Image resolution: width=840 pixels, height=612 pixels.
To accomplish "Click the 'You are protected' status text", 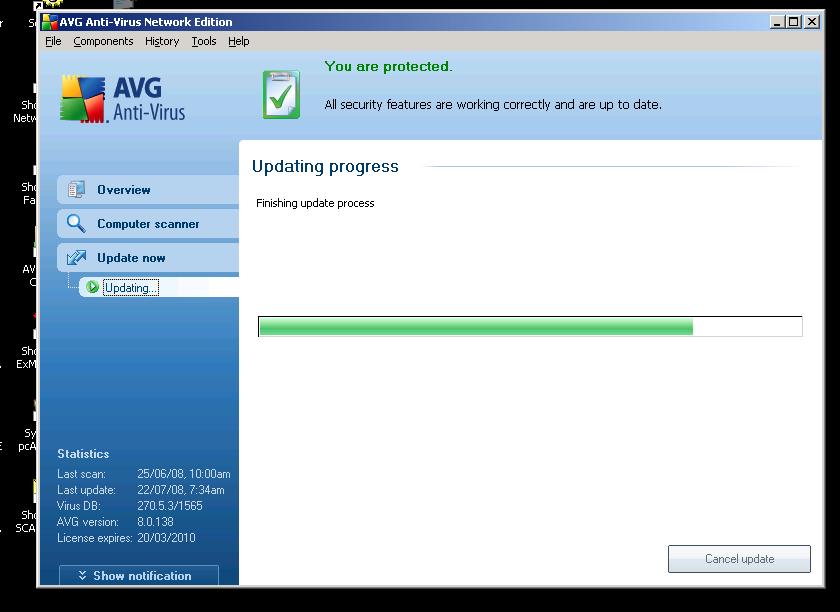I will point(388,67).
